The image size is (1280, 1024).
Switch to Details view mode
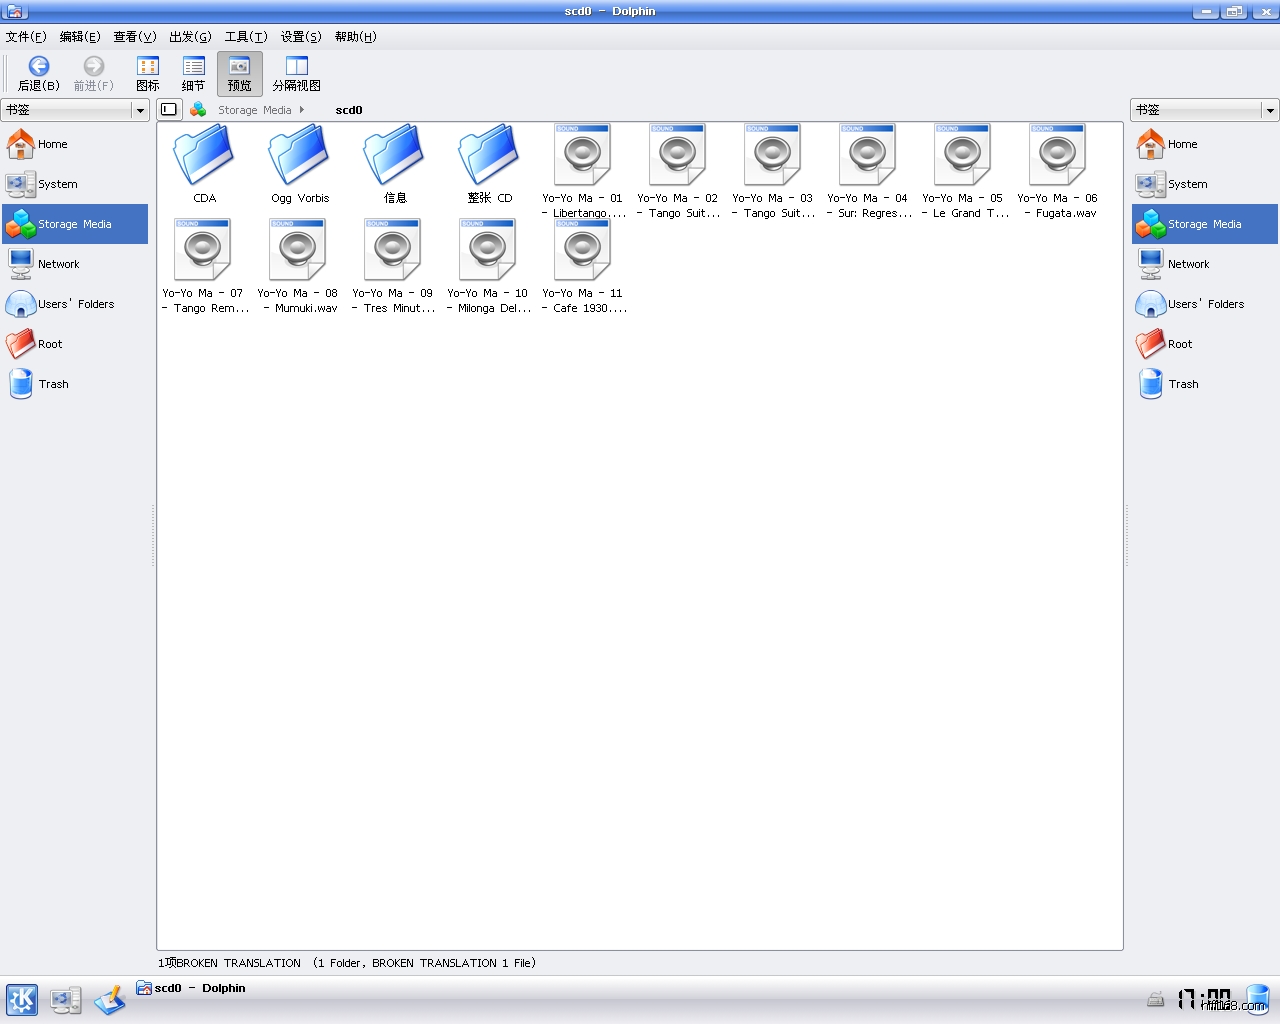click(x=193, y=74)
